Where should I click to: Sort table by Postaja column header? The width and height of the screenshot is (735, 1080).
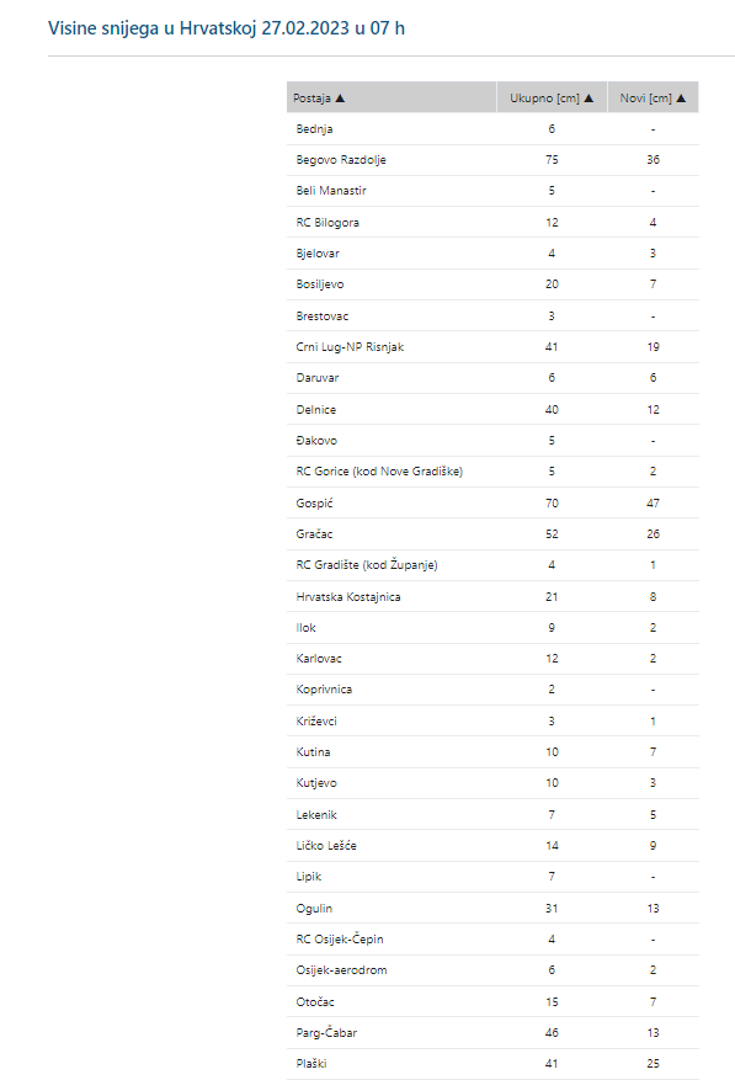point(313,98)
